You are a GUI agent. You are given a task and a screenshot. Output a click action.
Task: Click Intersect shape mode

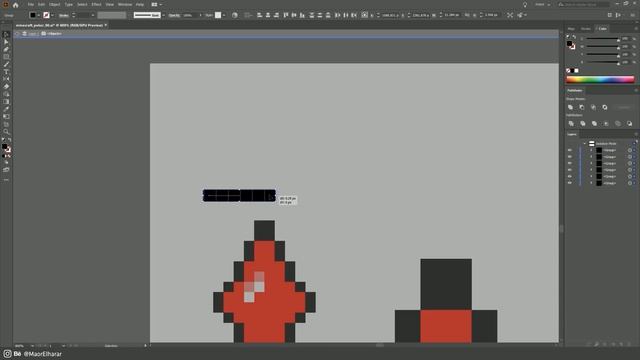tap(593, 107)
